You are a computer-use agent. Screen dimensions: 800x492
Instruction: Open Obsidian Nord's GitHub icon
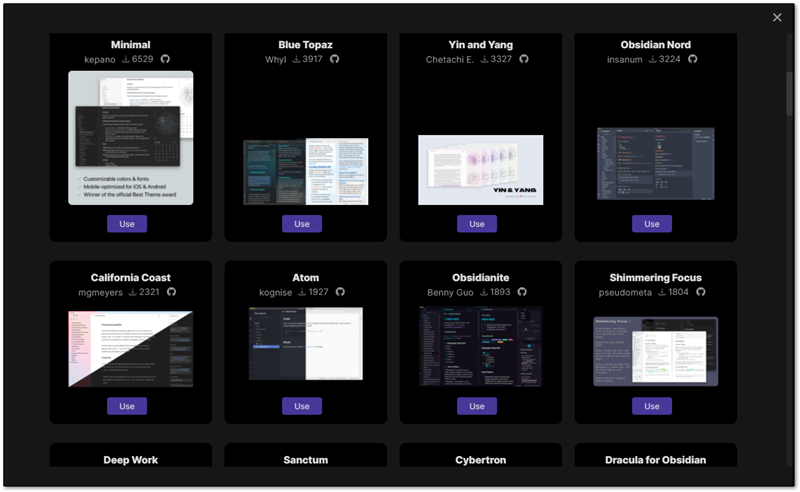[692, 59]
